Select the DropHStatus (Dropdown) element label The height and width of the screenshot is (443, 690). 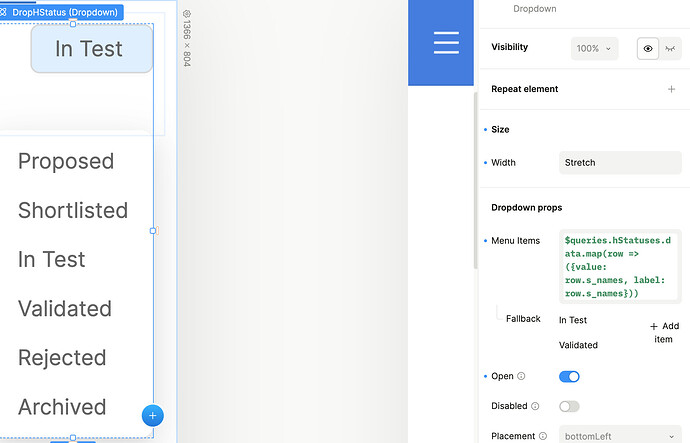coord(61,12)
